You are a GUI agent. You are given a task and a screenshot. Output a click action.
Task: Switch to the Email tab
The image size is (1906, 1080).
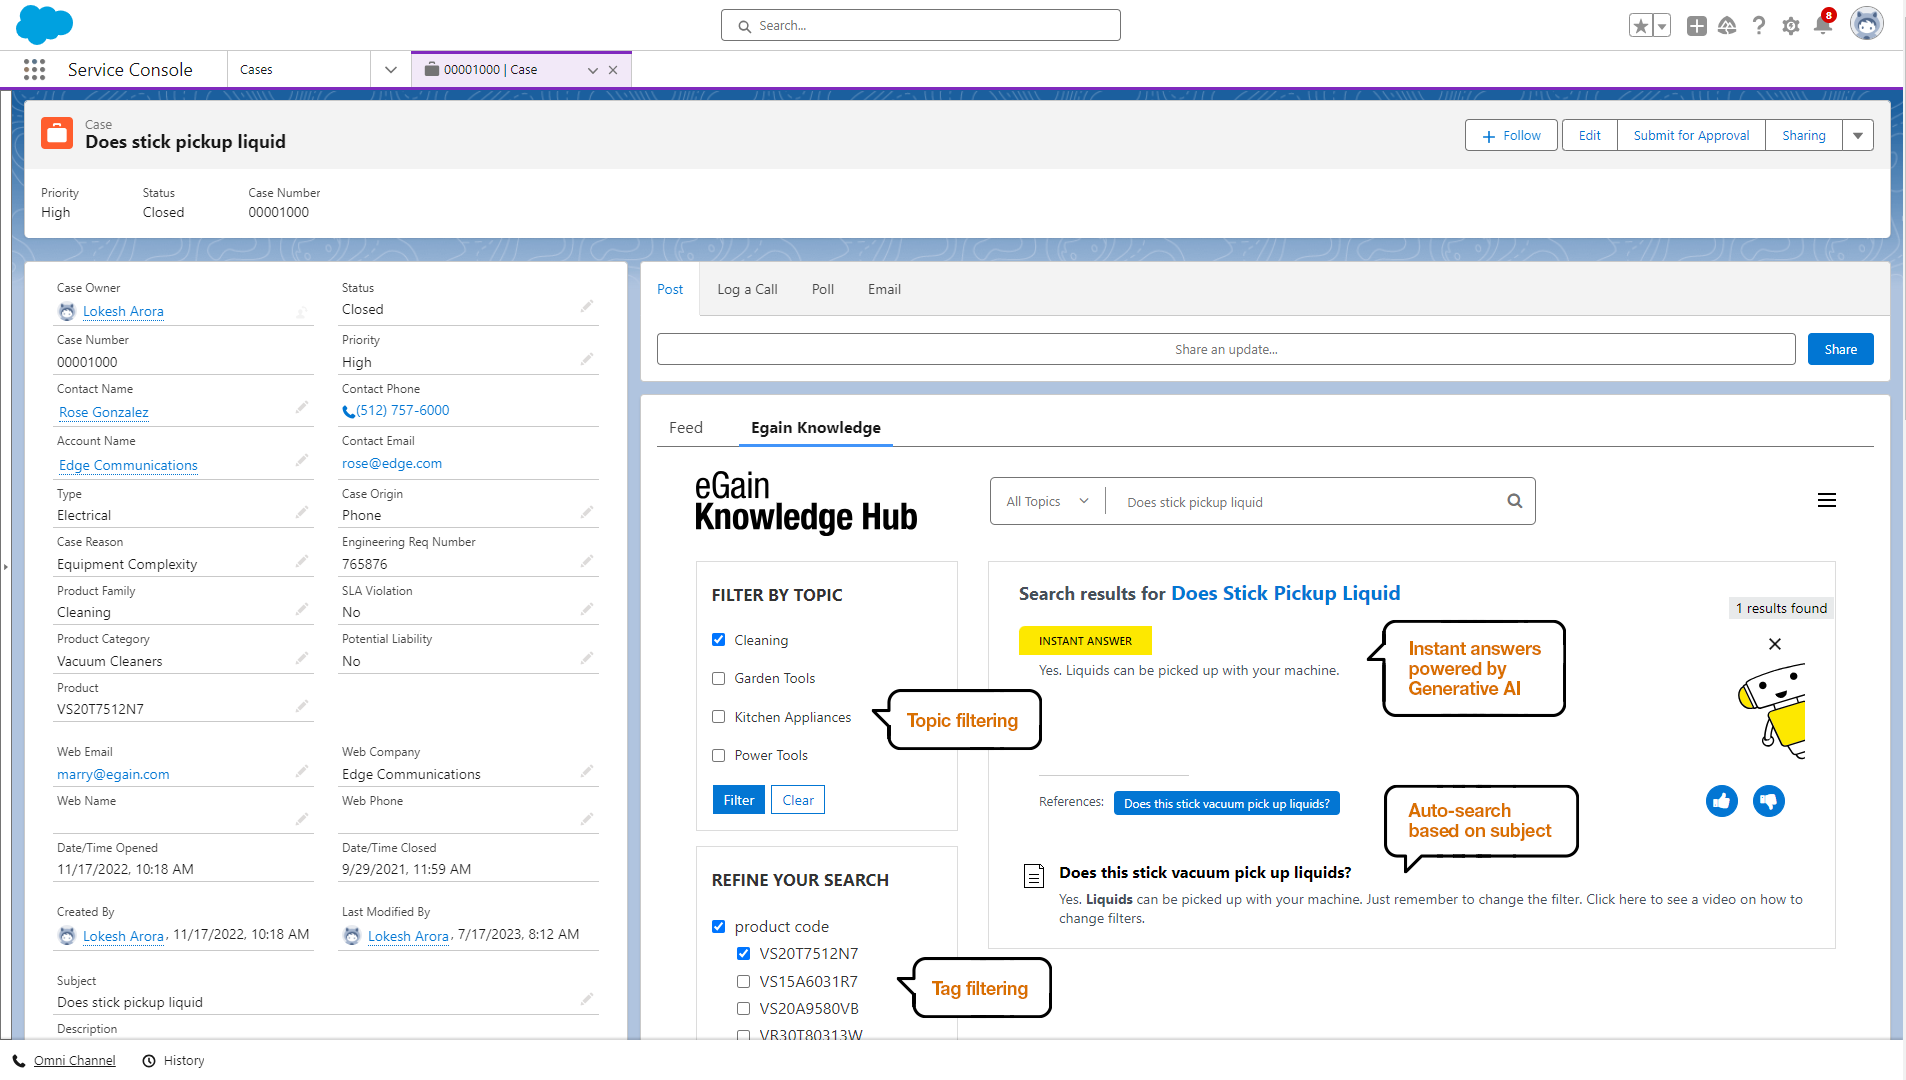coord(884,289)
